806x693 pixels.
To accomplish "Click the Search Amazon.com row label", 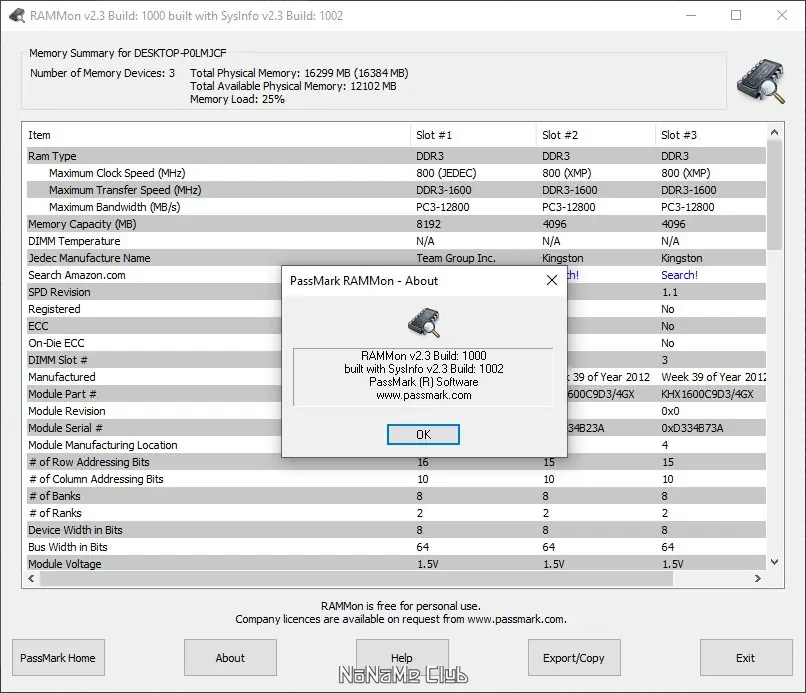I will pyautogui.click(x=77, y=275).
